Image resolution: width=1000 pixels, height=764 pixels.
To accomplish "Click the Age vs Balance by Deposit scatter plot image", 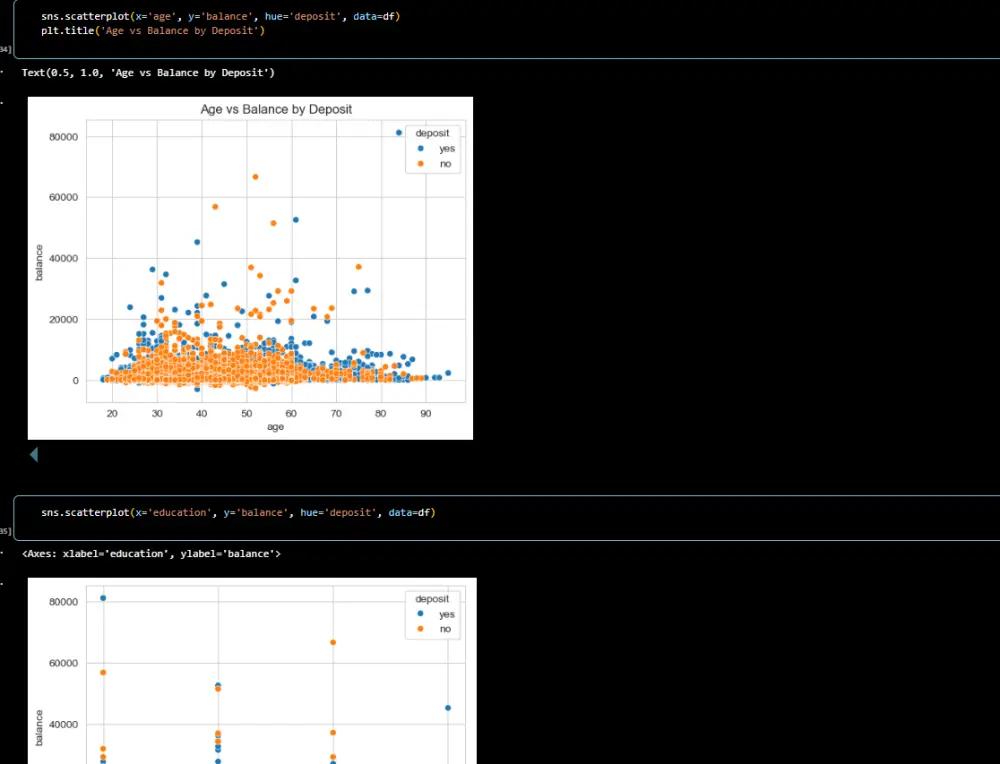I will tap(250, 268).
